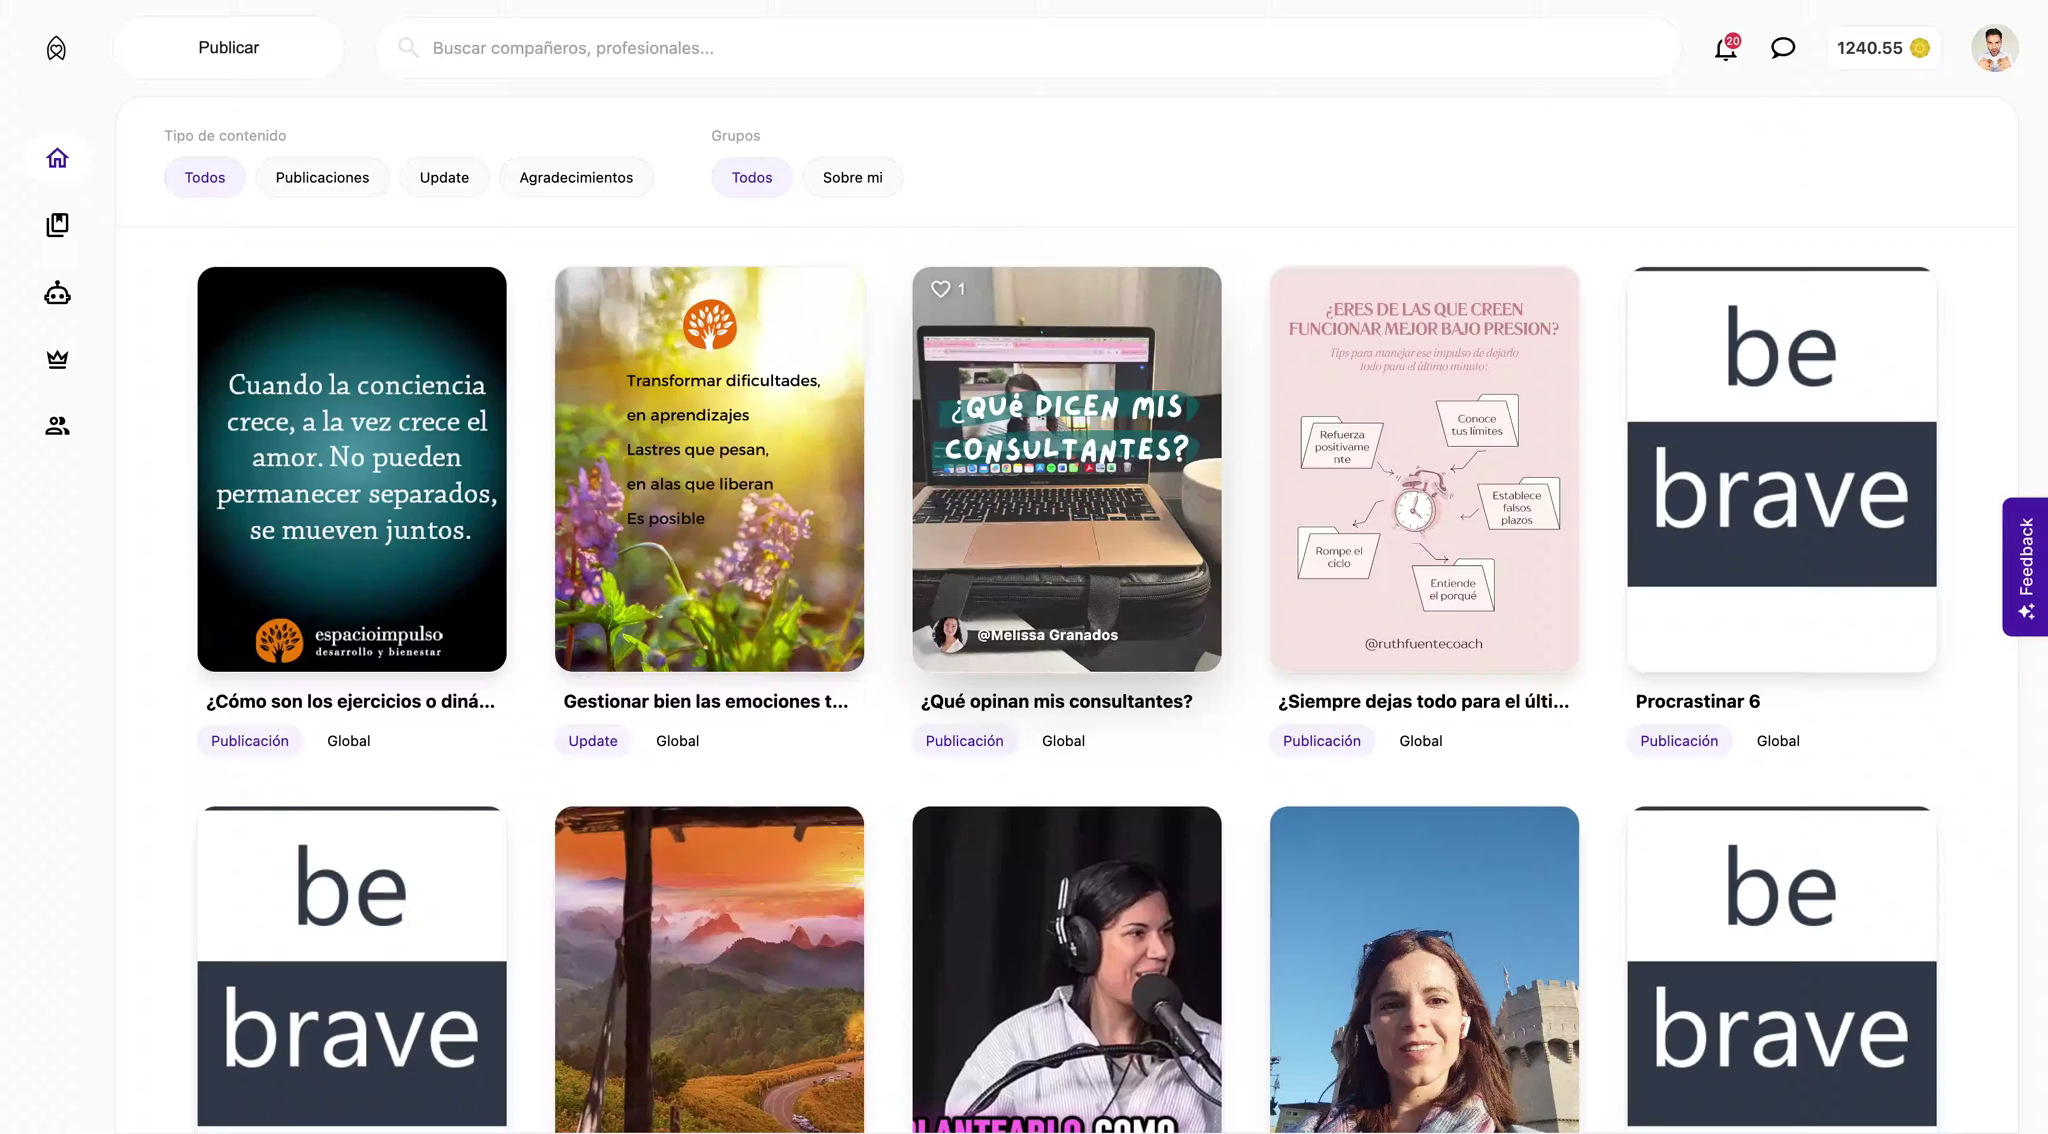Click Global label under Procrastinar 6
Viewport: 2048px width, 1134px height.
(1778, 741)
